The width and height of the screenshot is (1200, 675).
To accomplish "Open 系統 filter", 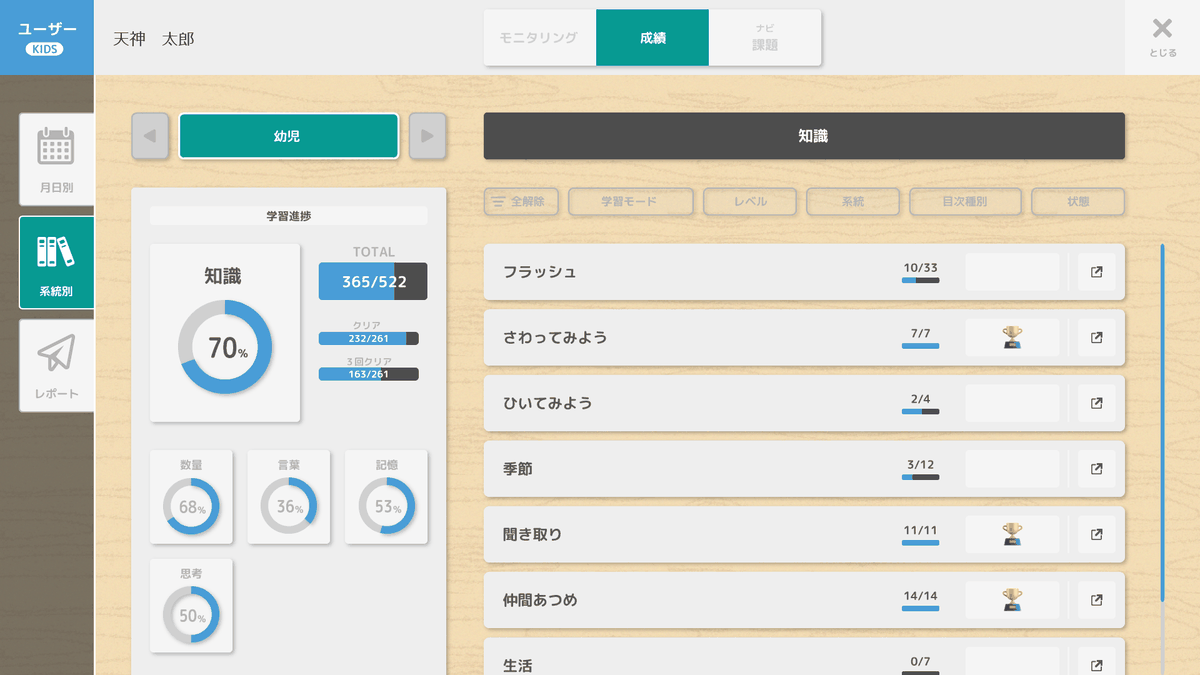I will pyautogui.click(x=853, y=201).
